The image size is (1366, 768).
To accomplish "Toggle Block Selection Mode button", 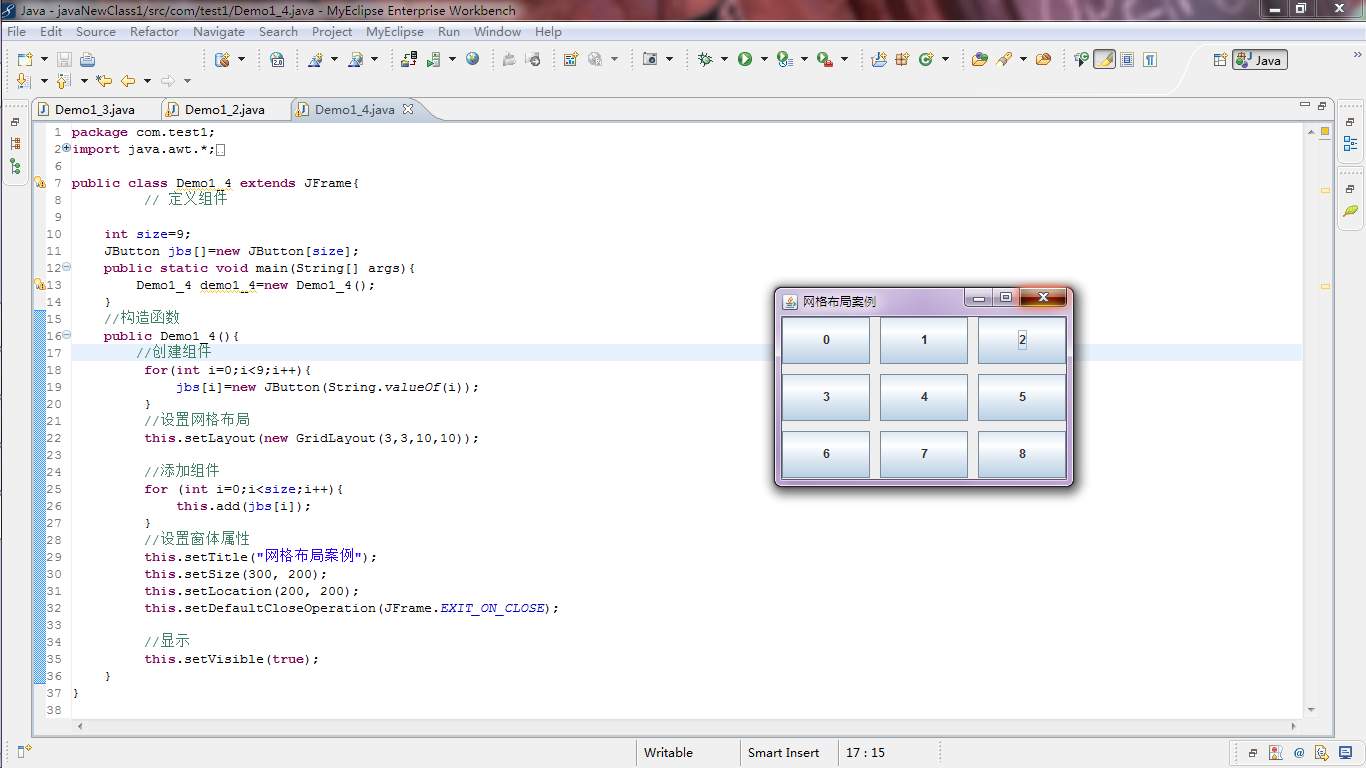I will pyautogui.click(x=1127, y=59).
